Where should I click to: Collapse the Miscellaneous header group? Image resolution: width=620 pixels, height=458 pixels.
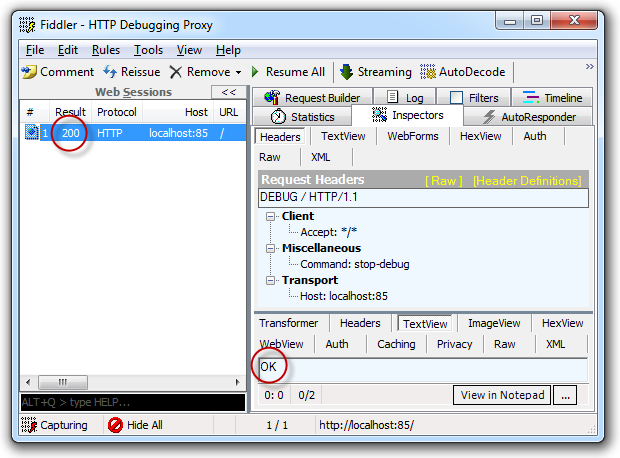click(270, 248)
